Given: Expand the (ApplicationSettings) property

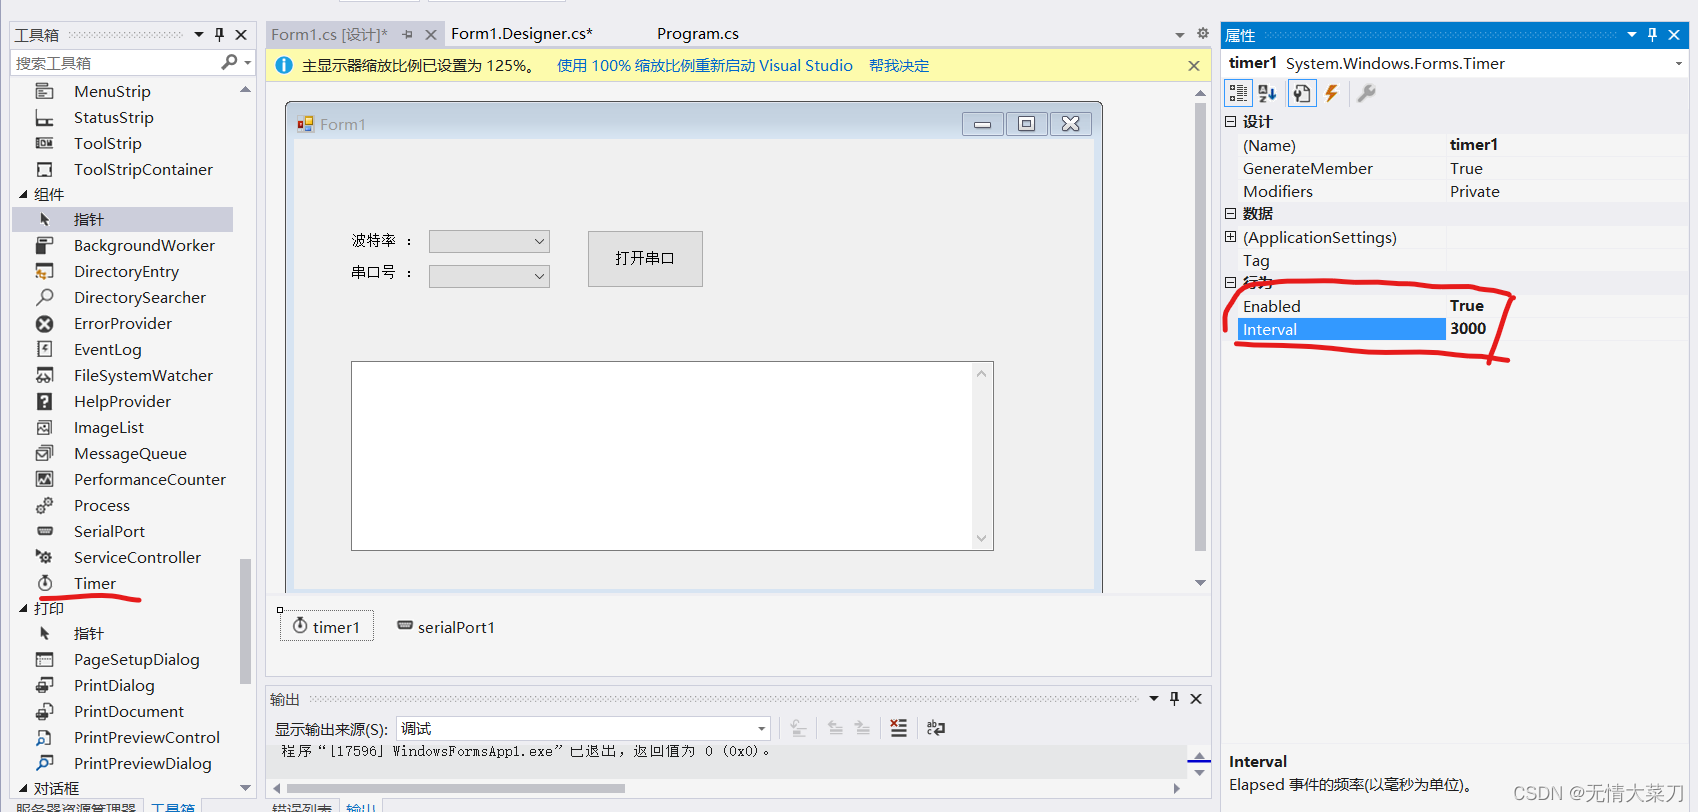Looking at the screenshot, I should 1231,237.
